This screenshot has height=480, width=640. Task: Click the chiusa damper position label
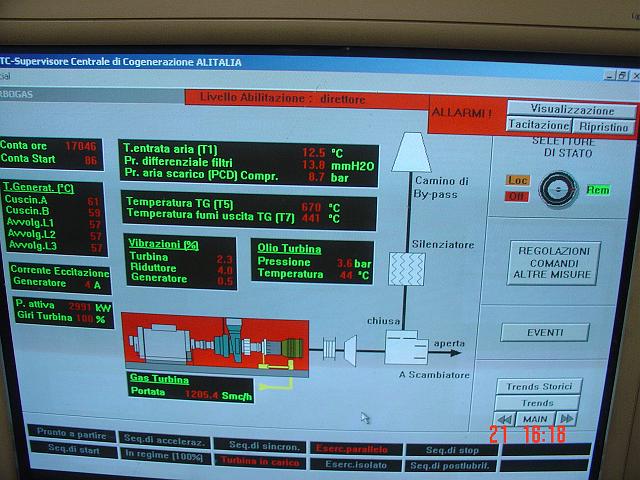pyautogui.click(x=383, y=321)
